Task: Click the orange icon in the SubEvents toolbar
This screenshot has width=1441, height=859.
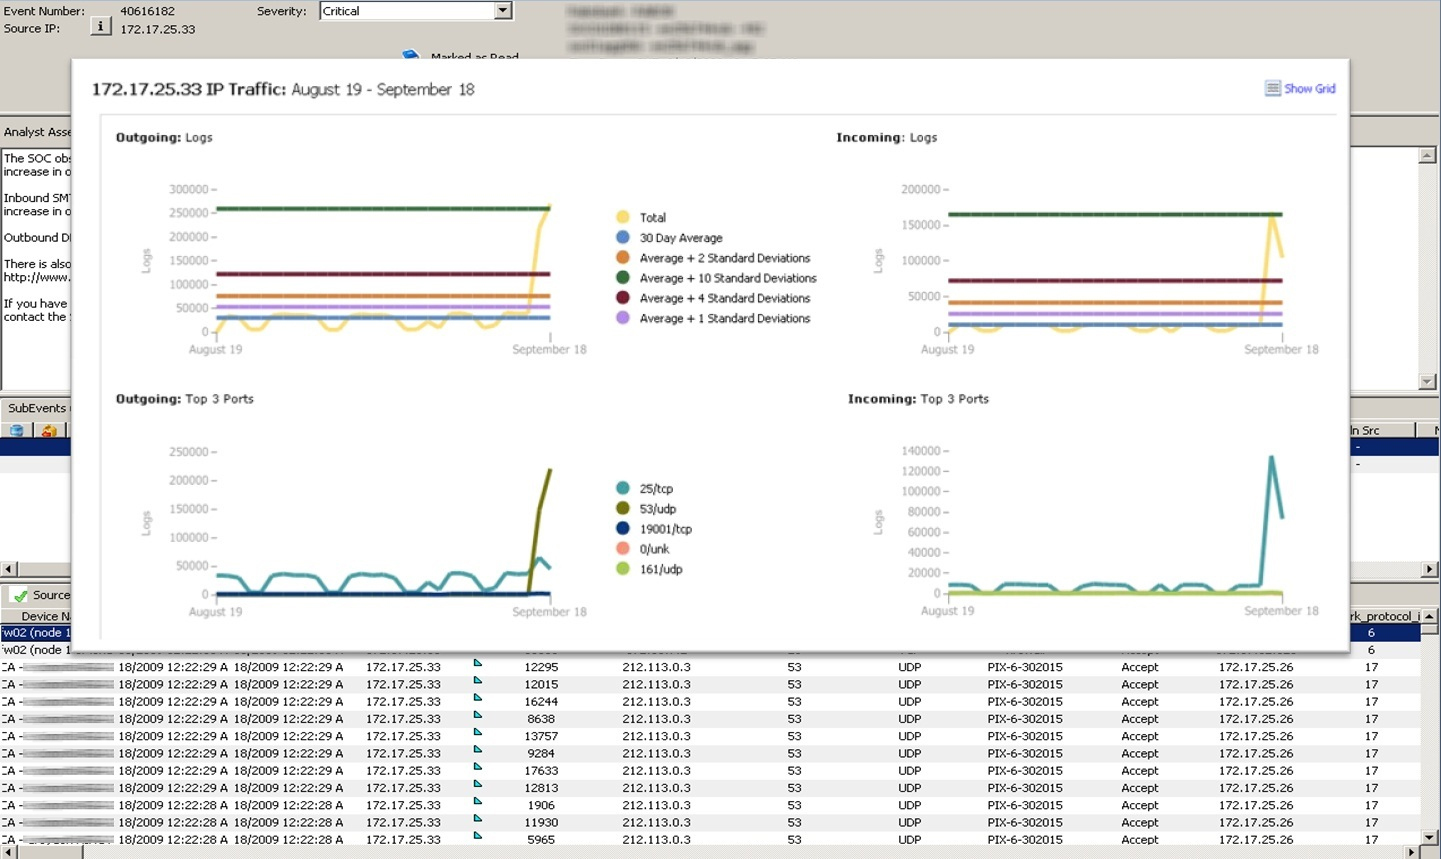Action: [x=48, y=430]
